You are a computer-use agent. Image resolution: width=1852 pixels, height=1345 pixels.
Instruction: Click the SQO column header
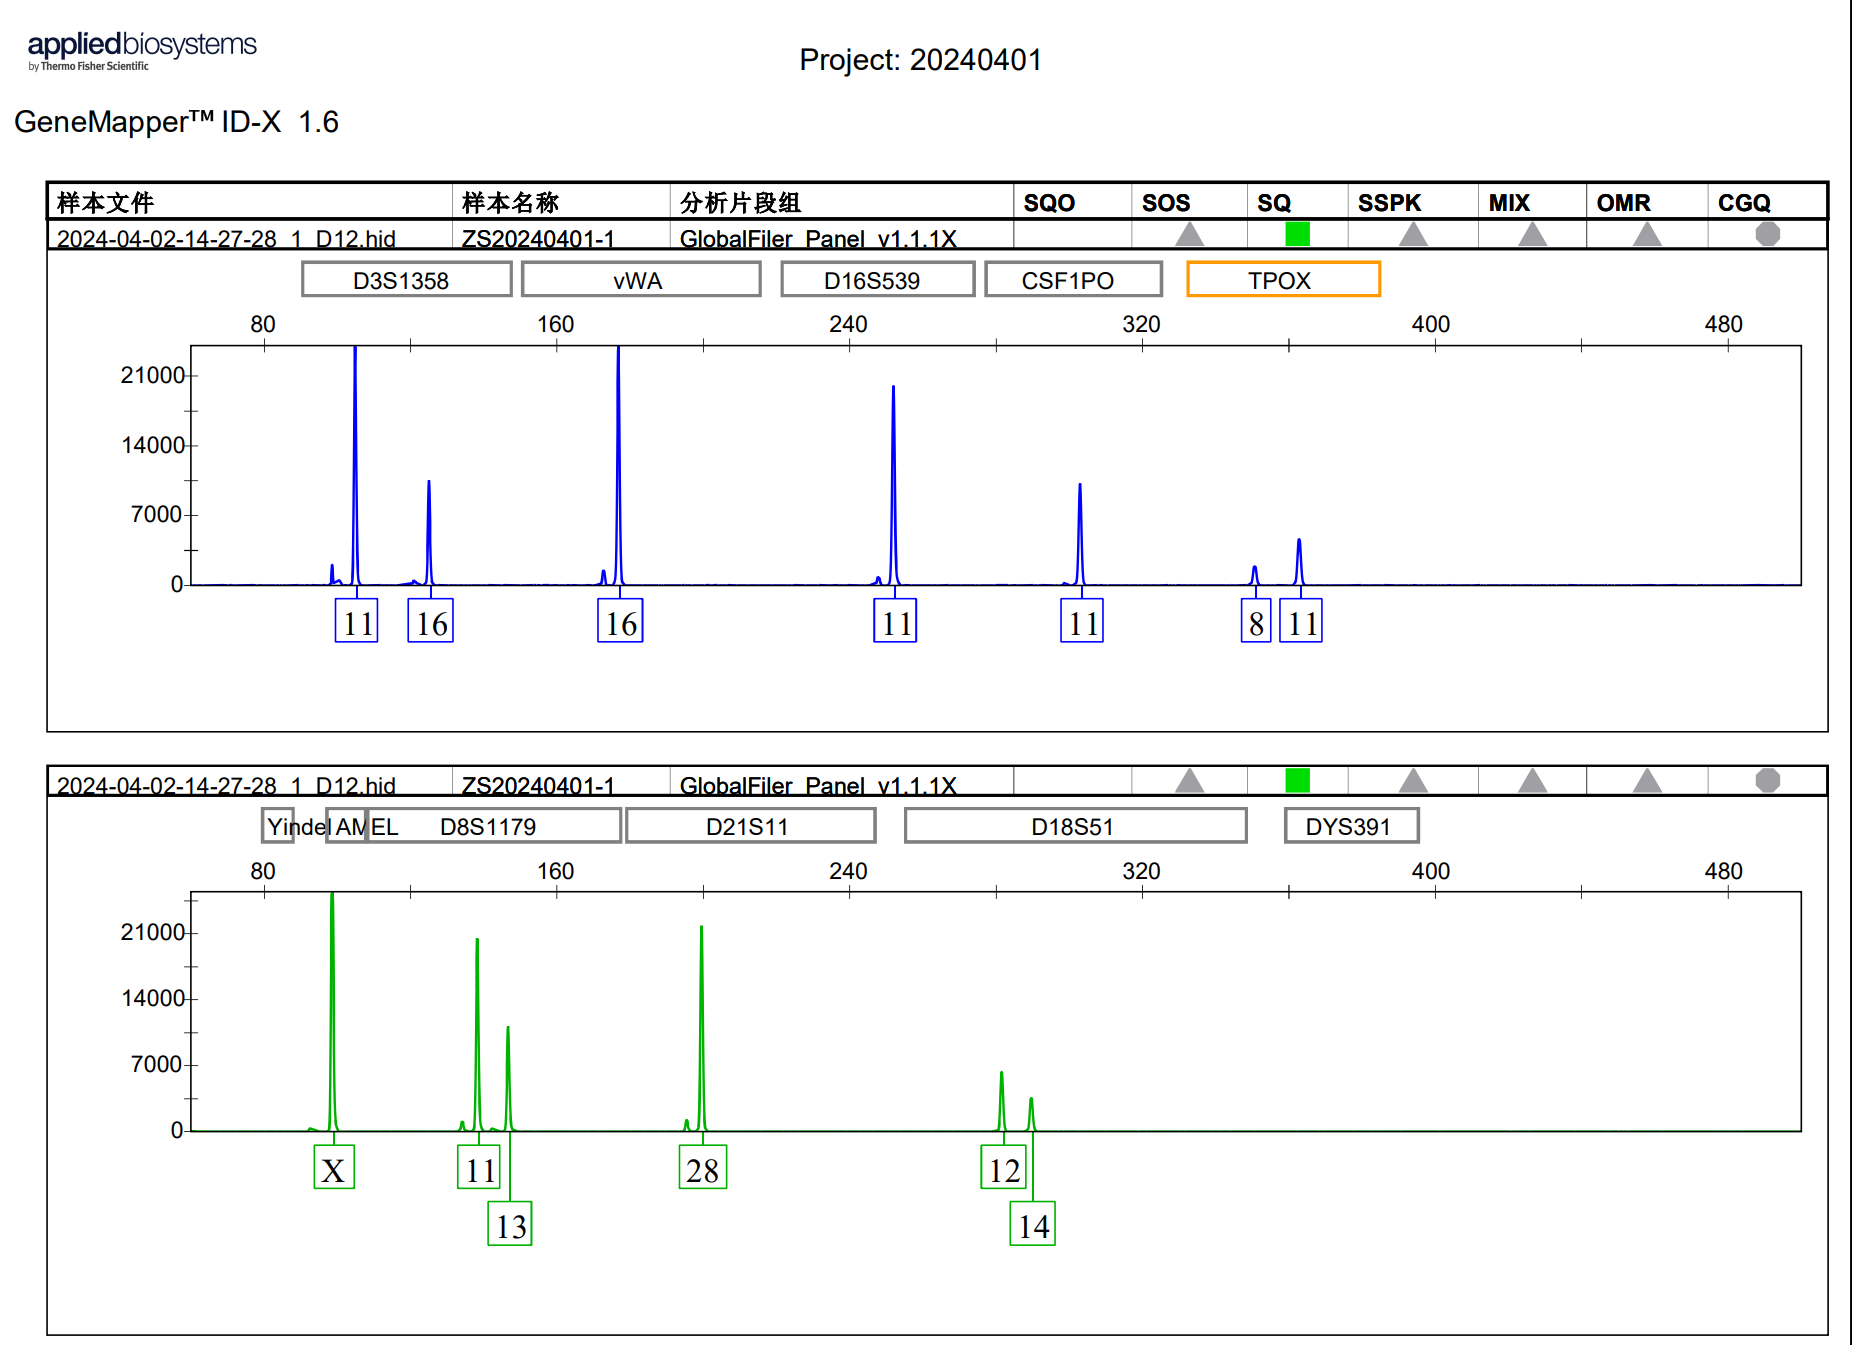click(1049, 203)
